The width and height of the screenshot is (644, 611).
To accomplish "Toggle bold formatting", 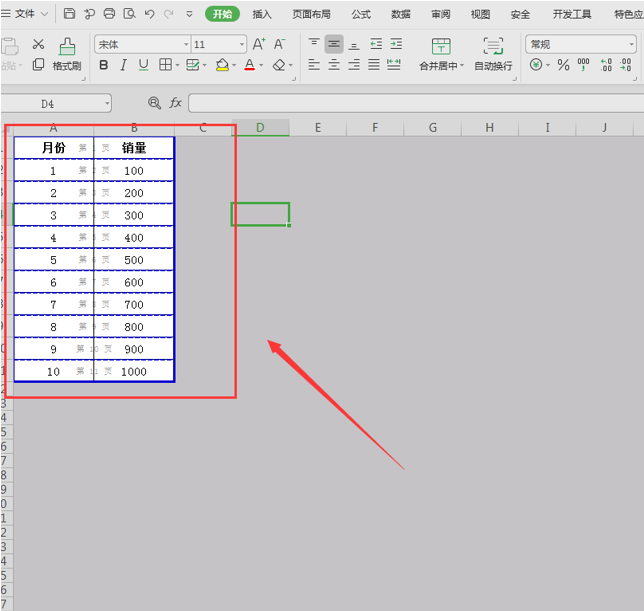I will [104, 65].
